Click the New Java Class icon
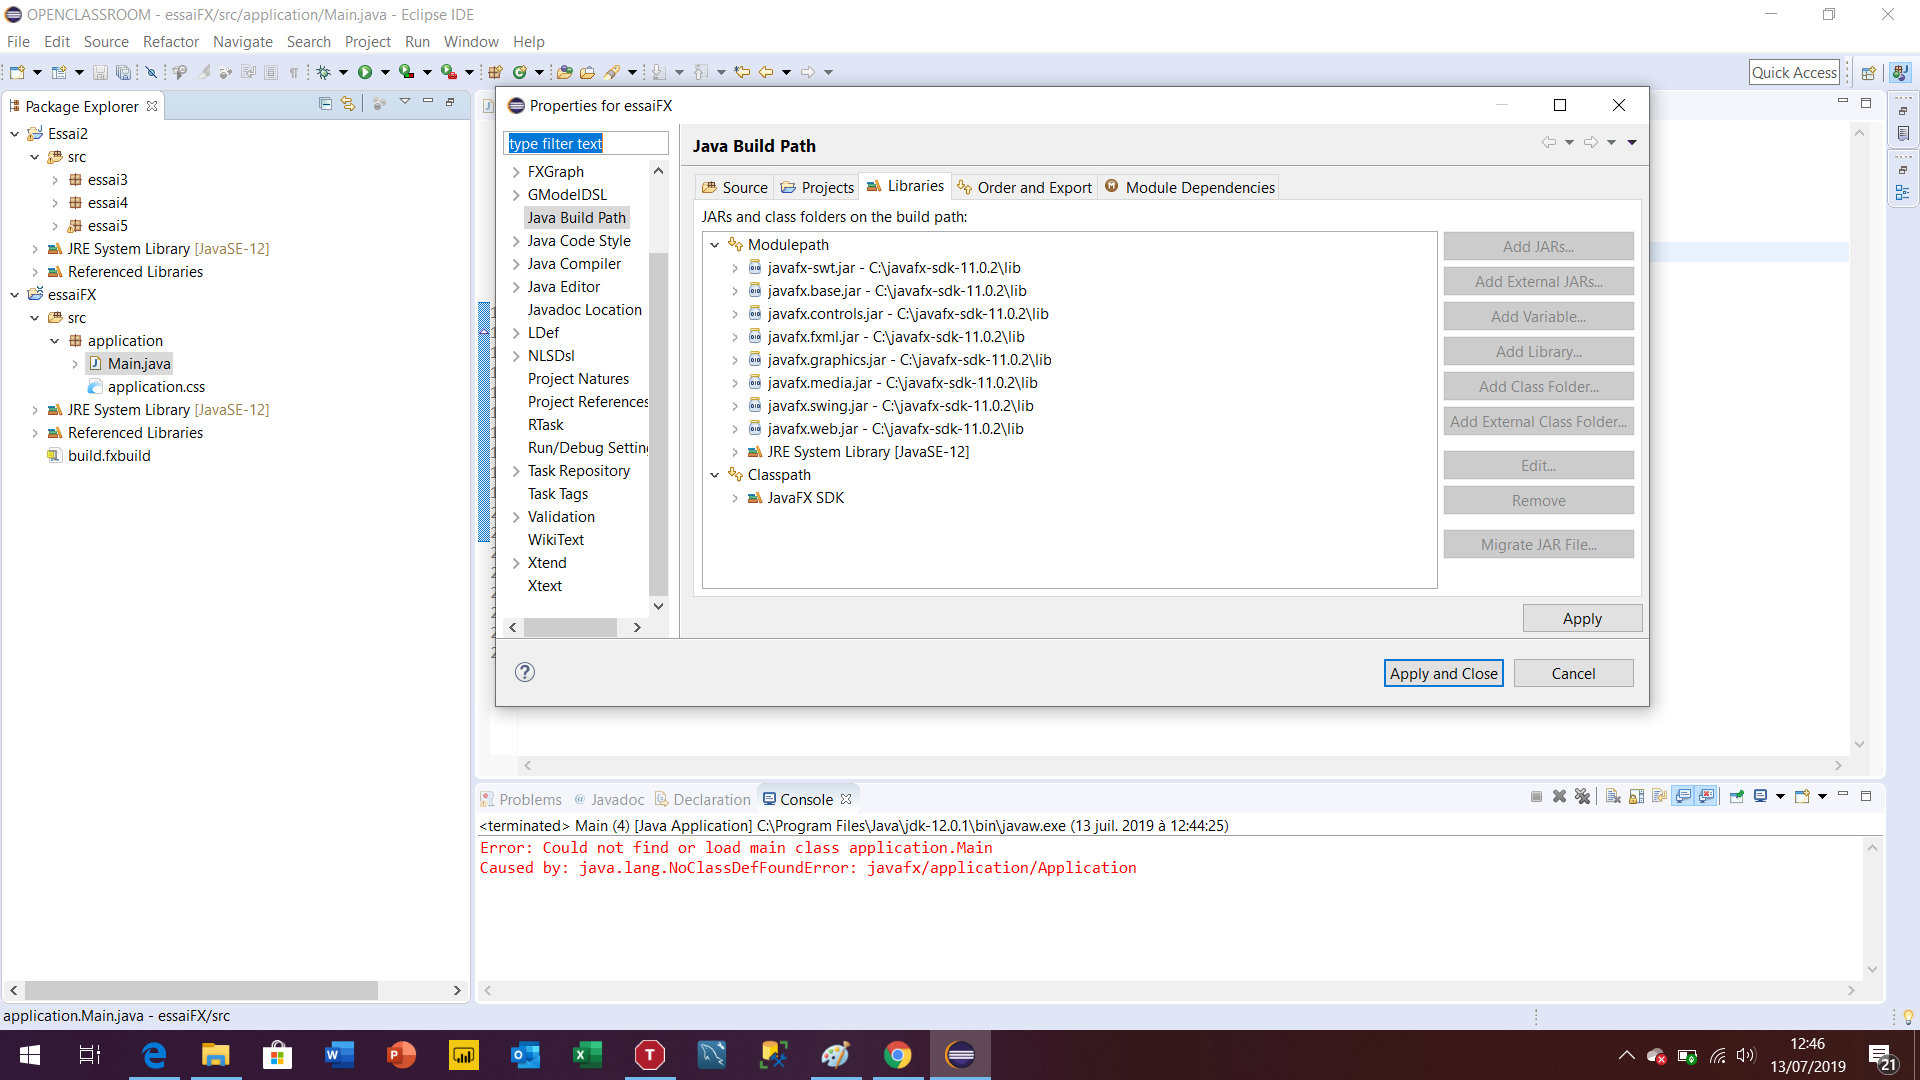This screenshot has height=1080, width=1920. coord(520,72)
